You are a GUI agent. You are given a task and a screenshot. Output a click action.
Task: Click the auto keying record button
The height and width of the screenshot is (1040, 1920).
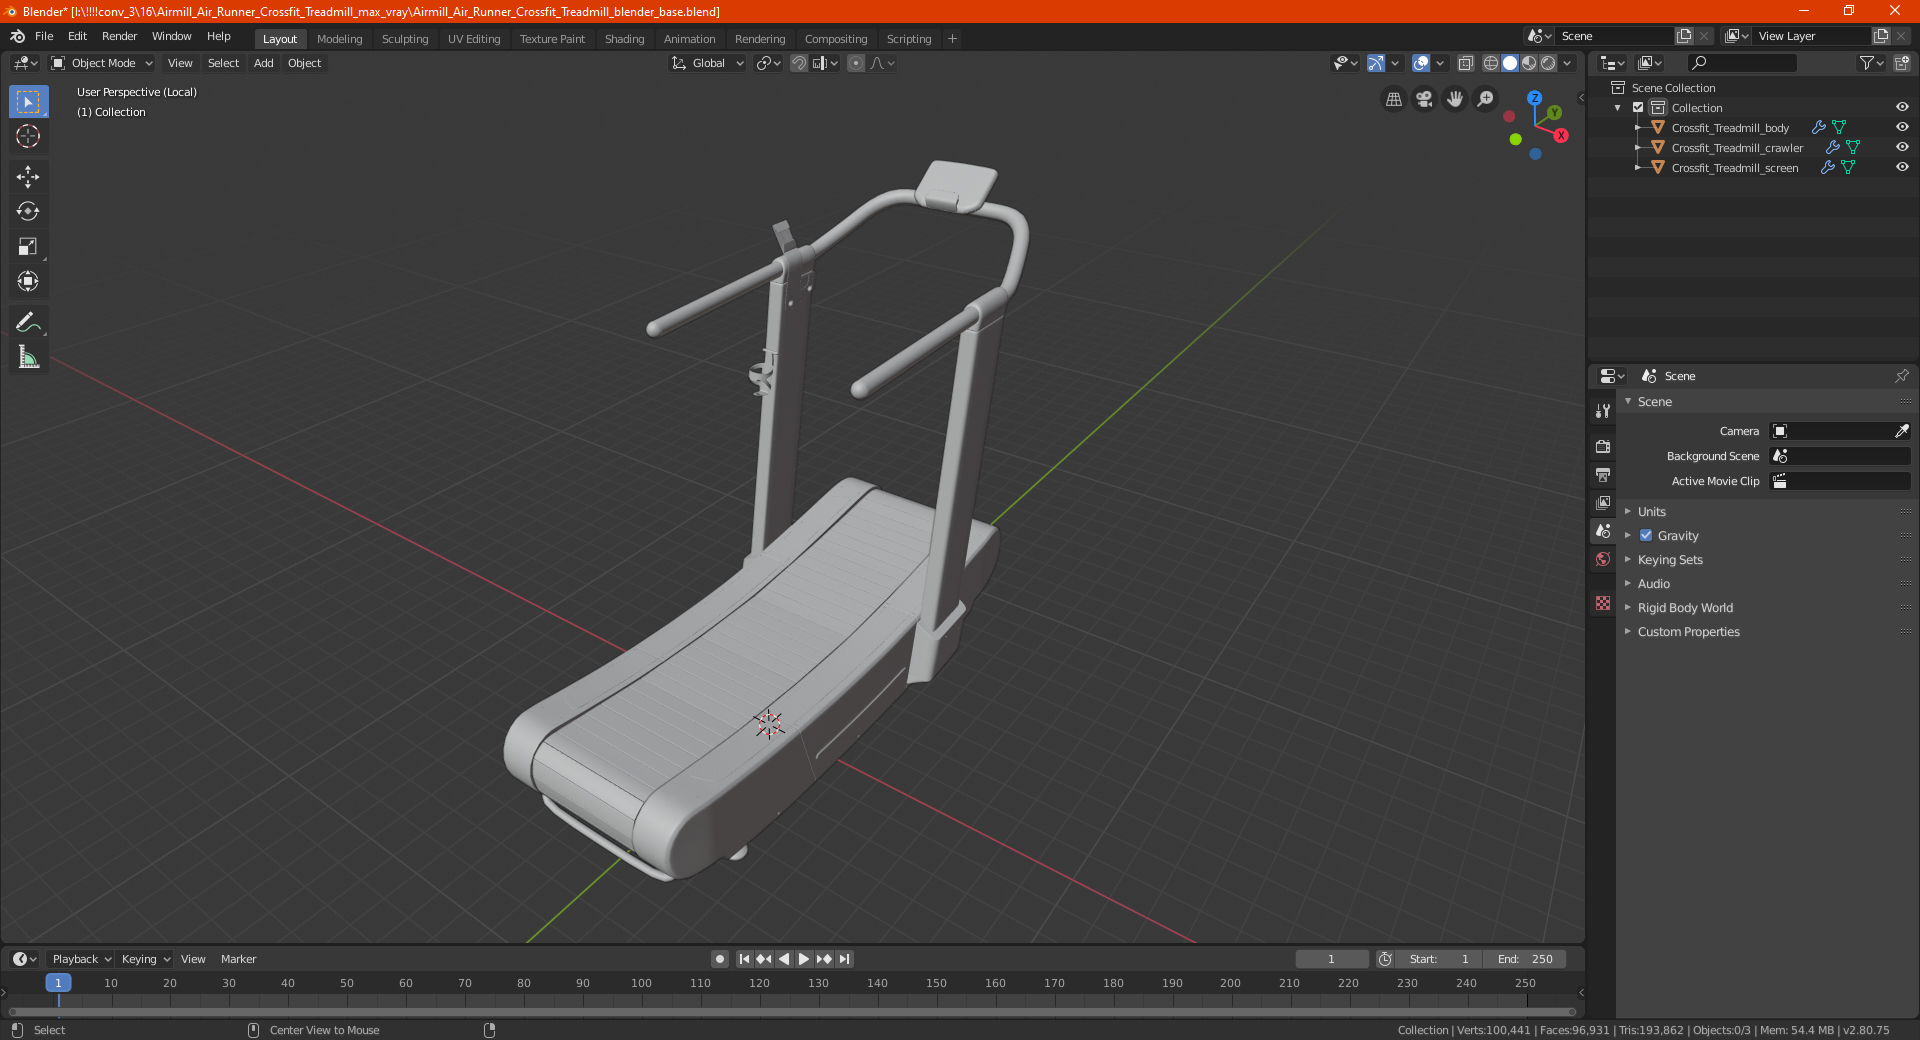coord(719,959)
